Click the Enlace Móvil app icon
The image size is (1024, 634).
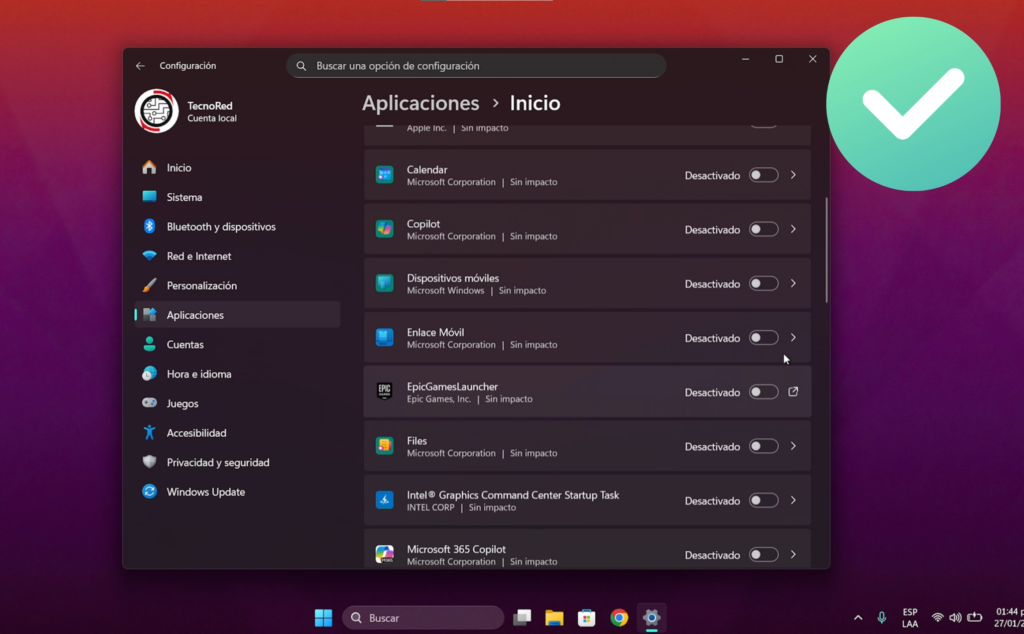pyautogui.click(x=384, y=338)
